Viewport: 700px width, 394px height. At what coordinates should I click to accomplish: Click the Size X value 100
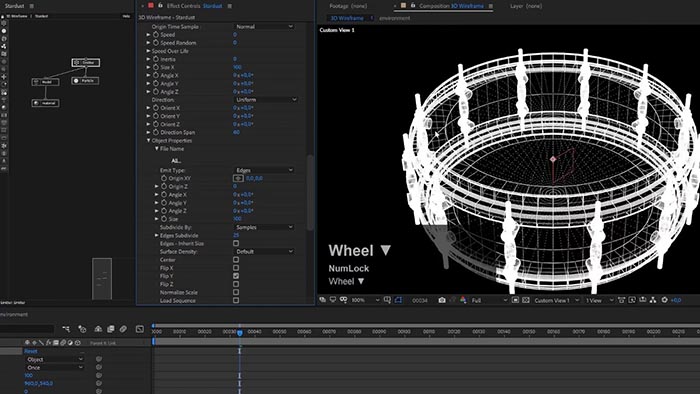pyautogui.click(x=237, y=67)
